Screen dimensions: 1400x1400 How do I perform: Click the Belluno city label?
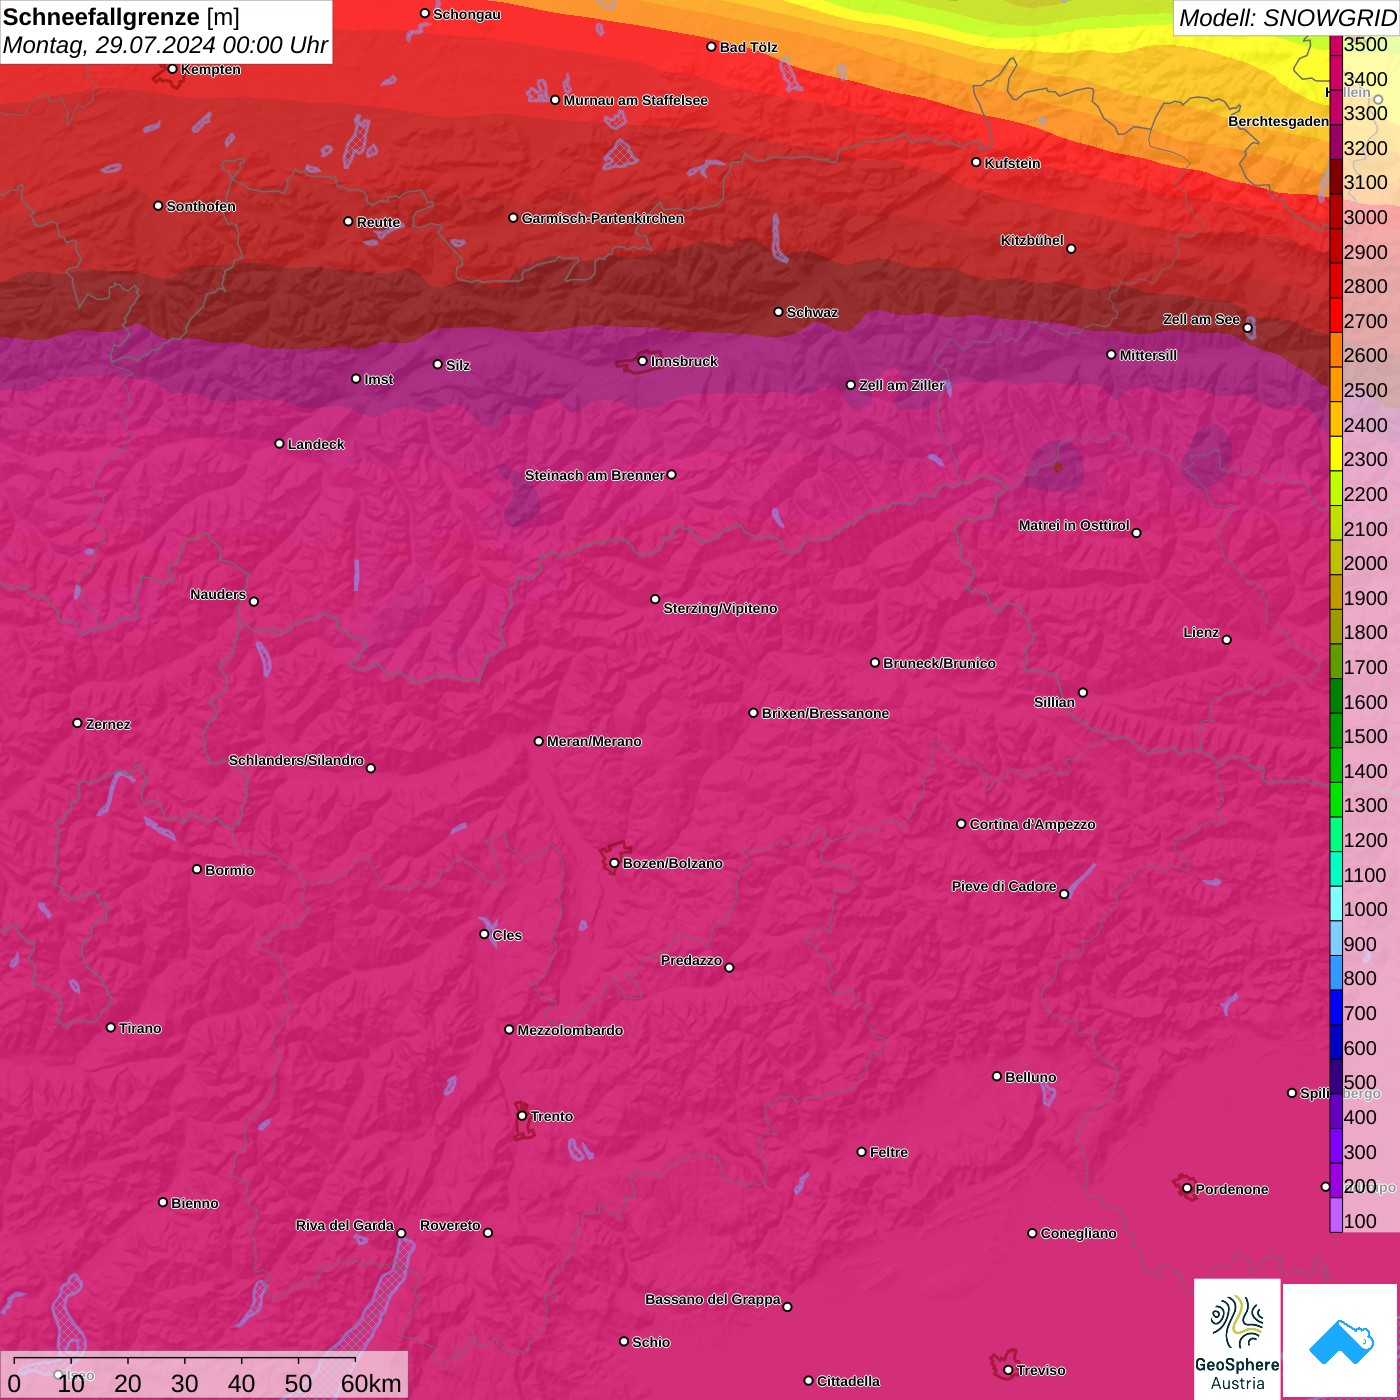1030,1077
